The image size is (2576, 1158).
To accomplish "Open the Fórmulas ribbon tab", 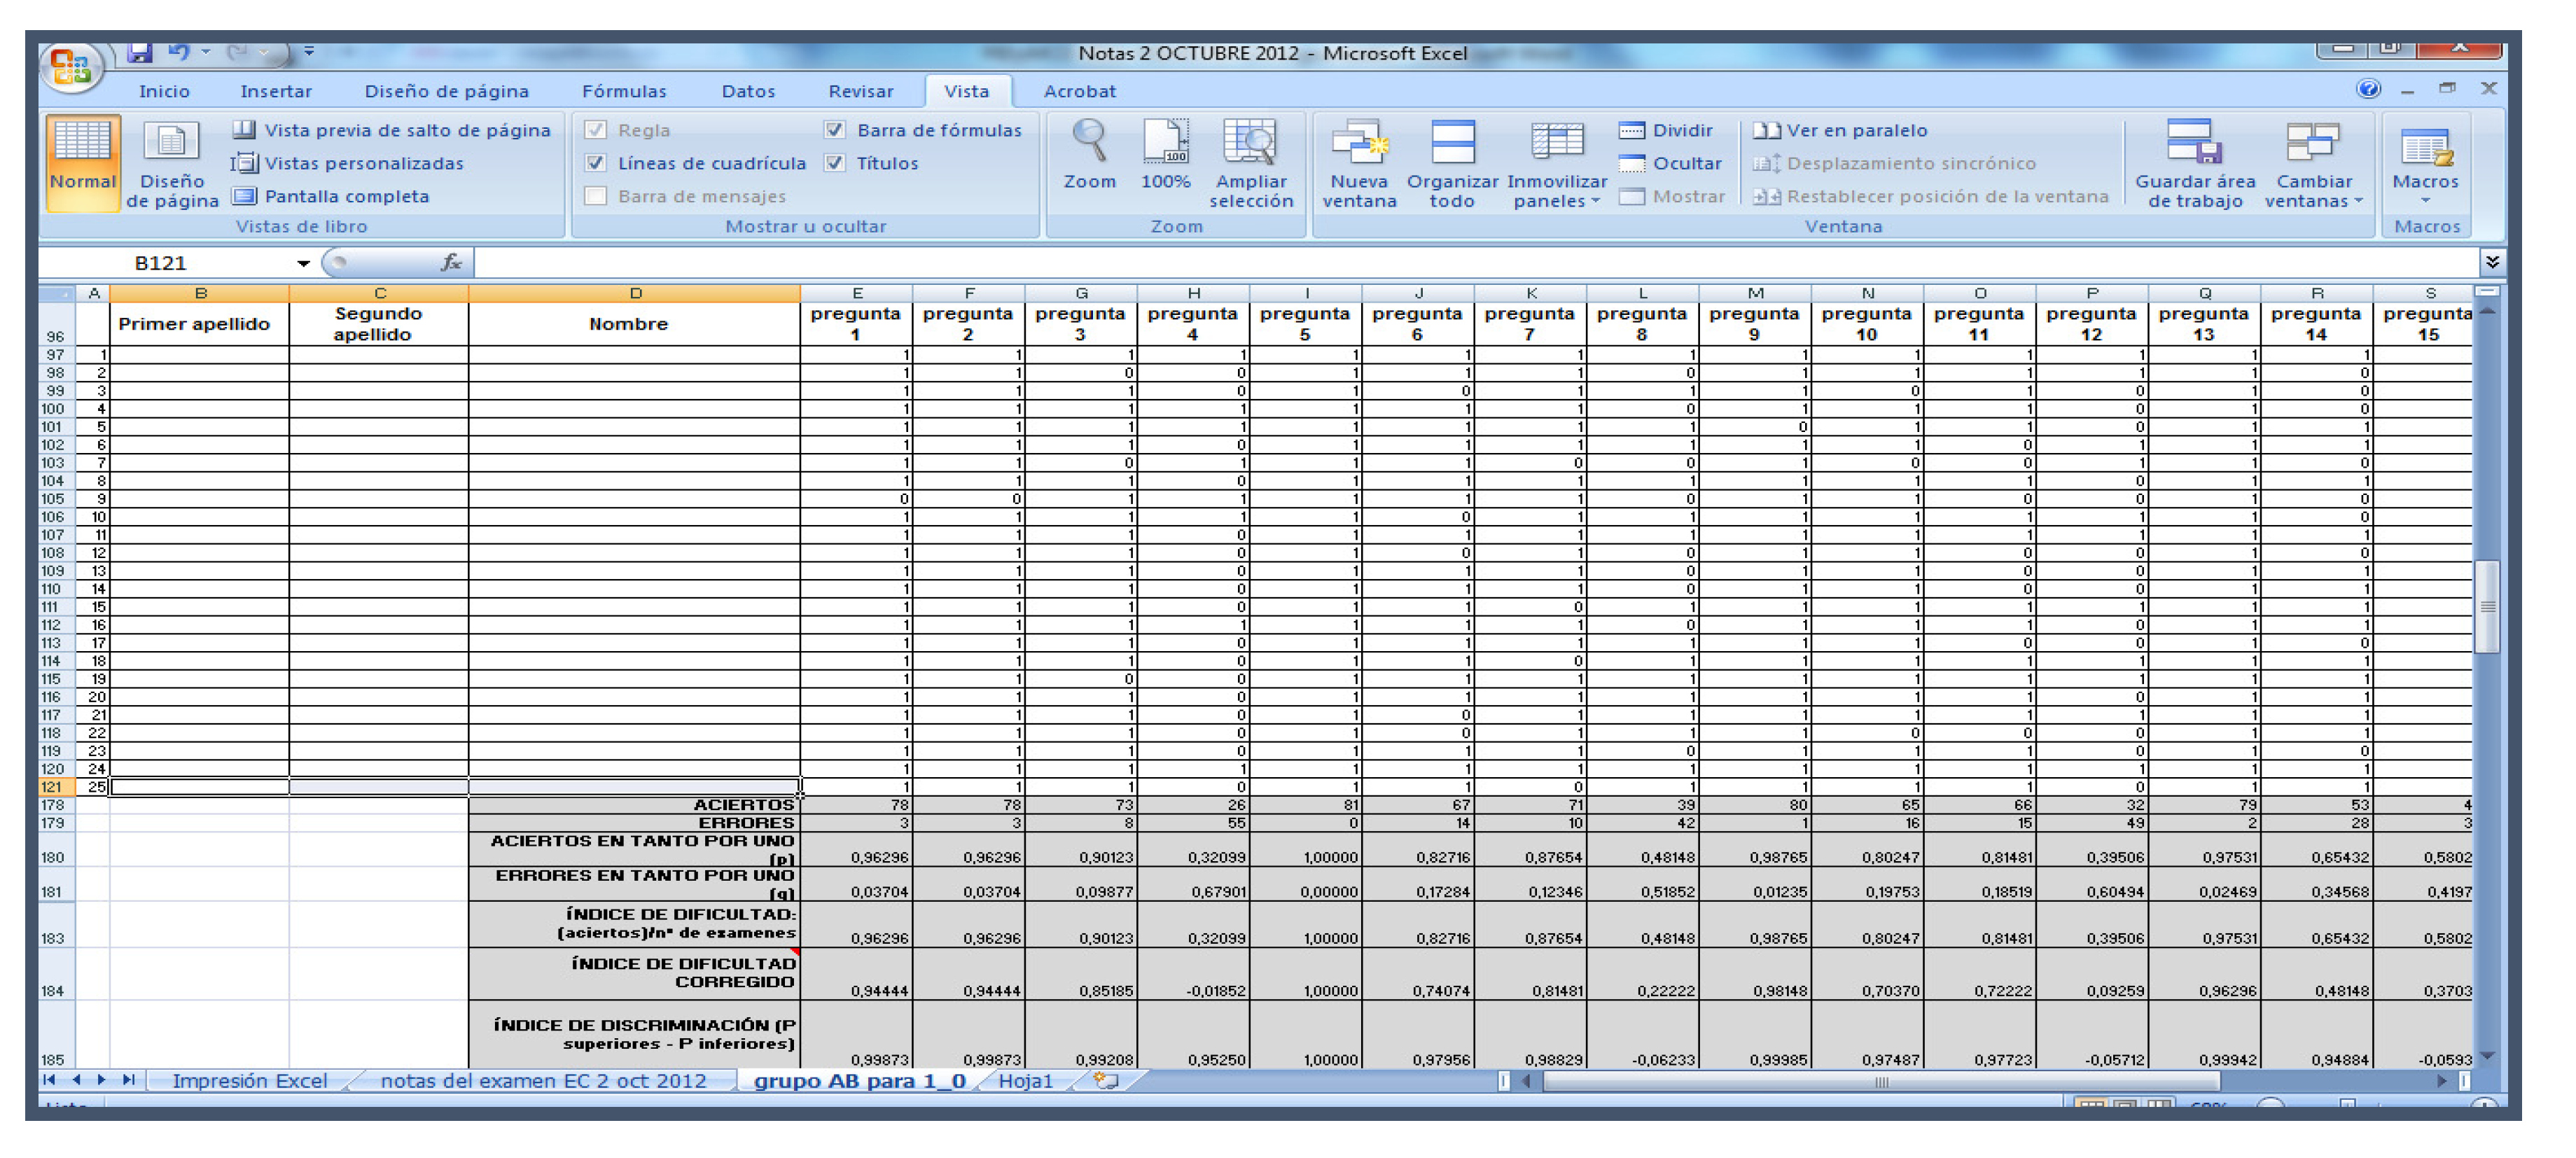I will [624, 91].
